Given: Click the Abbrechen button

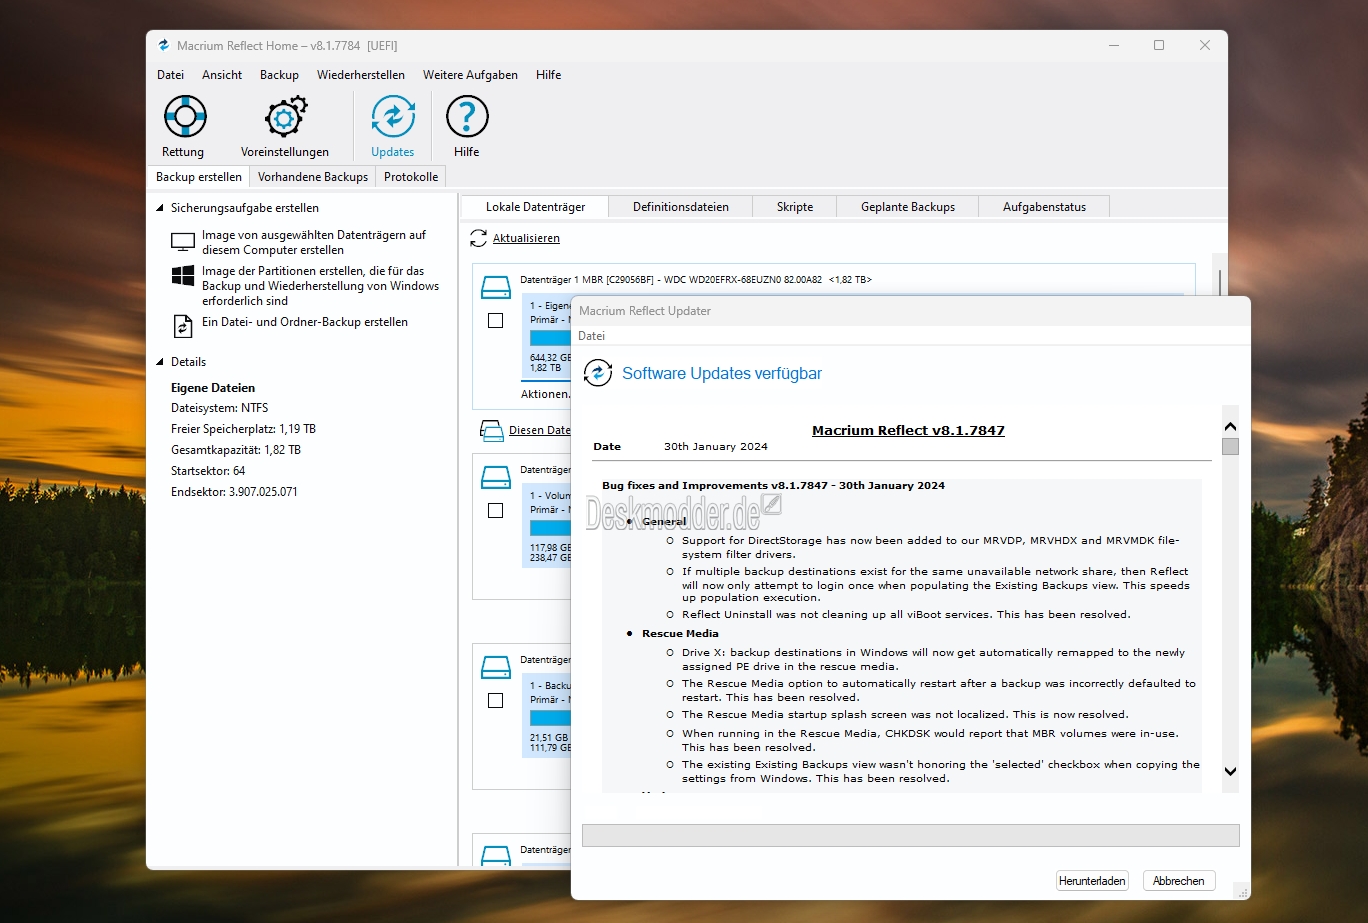Looking at the screenshot, I should pos(1179,881).
